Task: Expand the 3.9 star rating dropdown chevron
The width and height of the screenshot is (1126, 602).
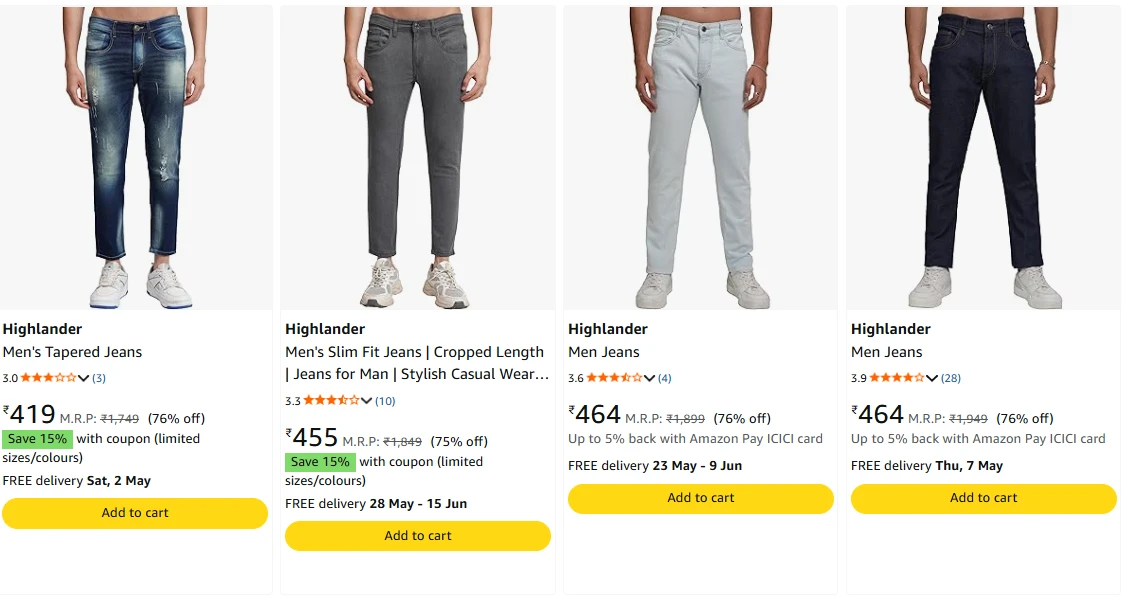Action: click(932, 378)
